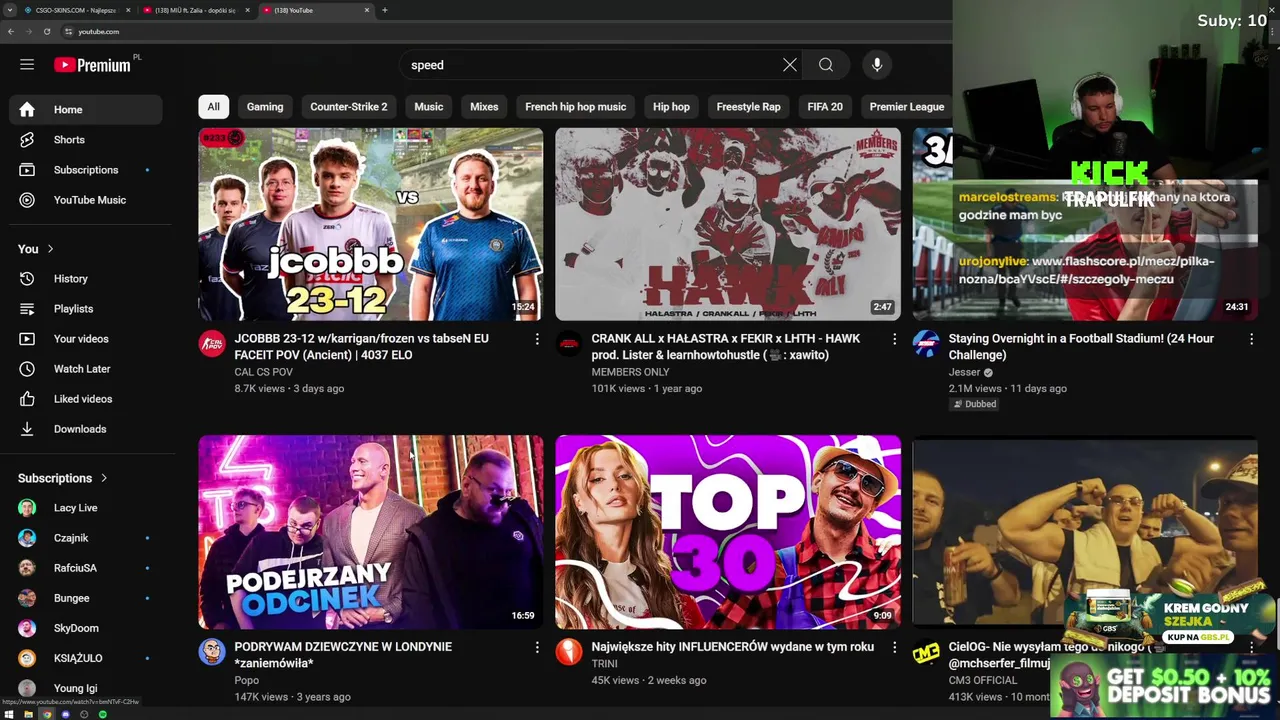This screenshot has width=1280, height=720.
Task: Select the Freestyle Rap filter chip
Action: tap(748, 107)
